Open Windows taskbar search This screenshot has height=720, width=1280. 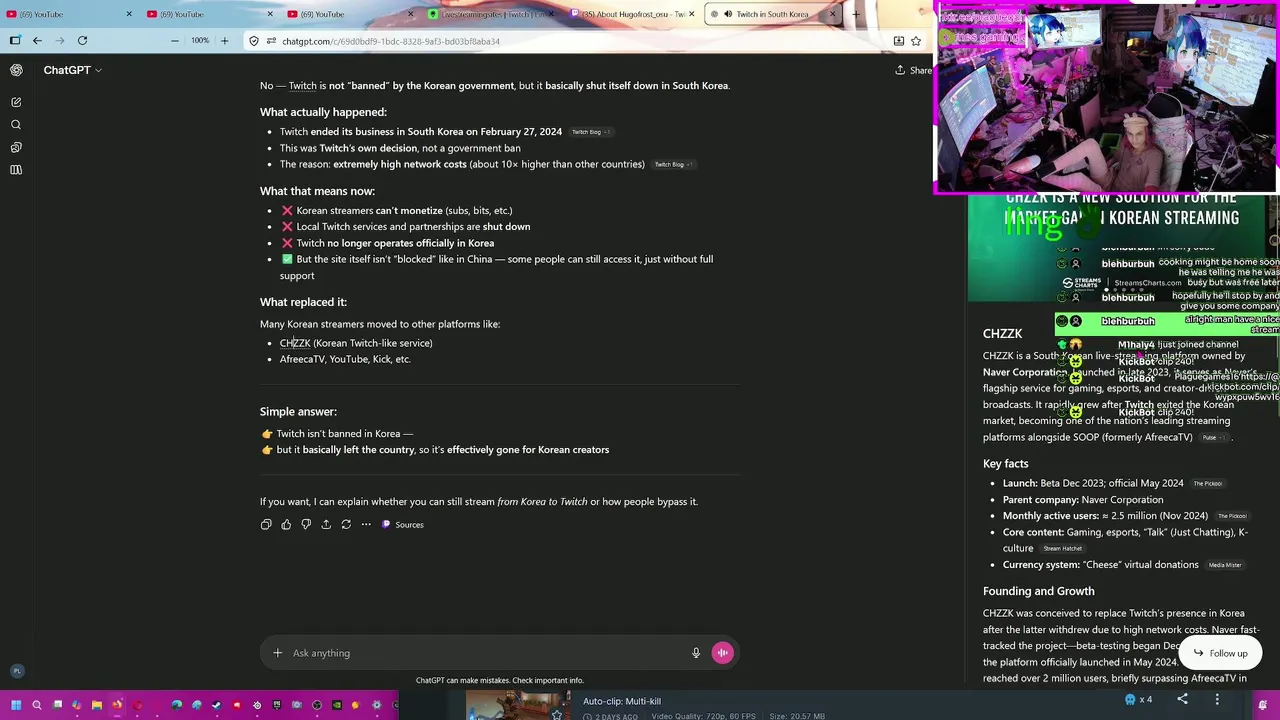36,705
